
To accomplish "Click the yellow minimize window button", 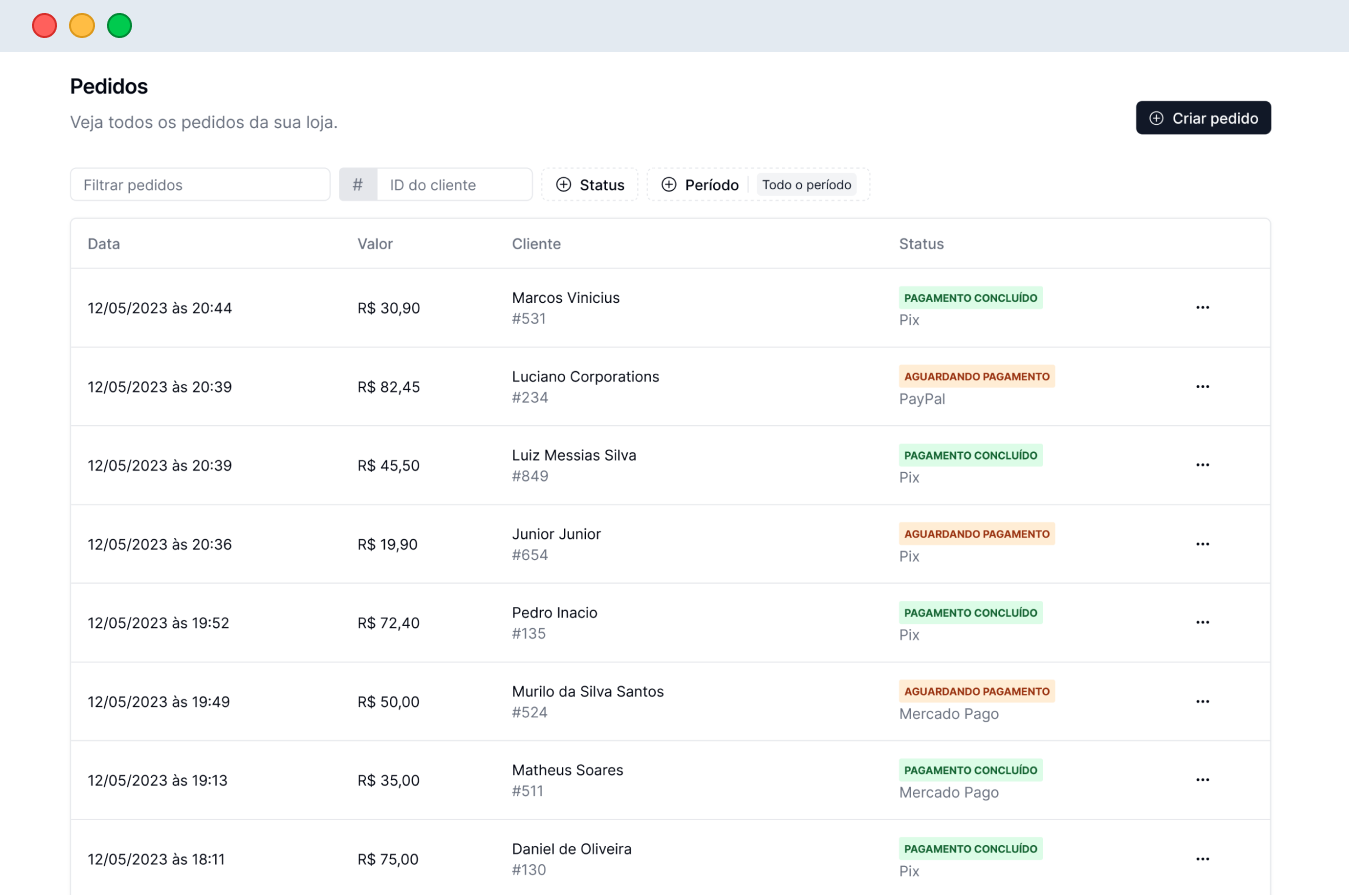I will click(x=82, y=26).
